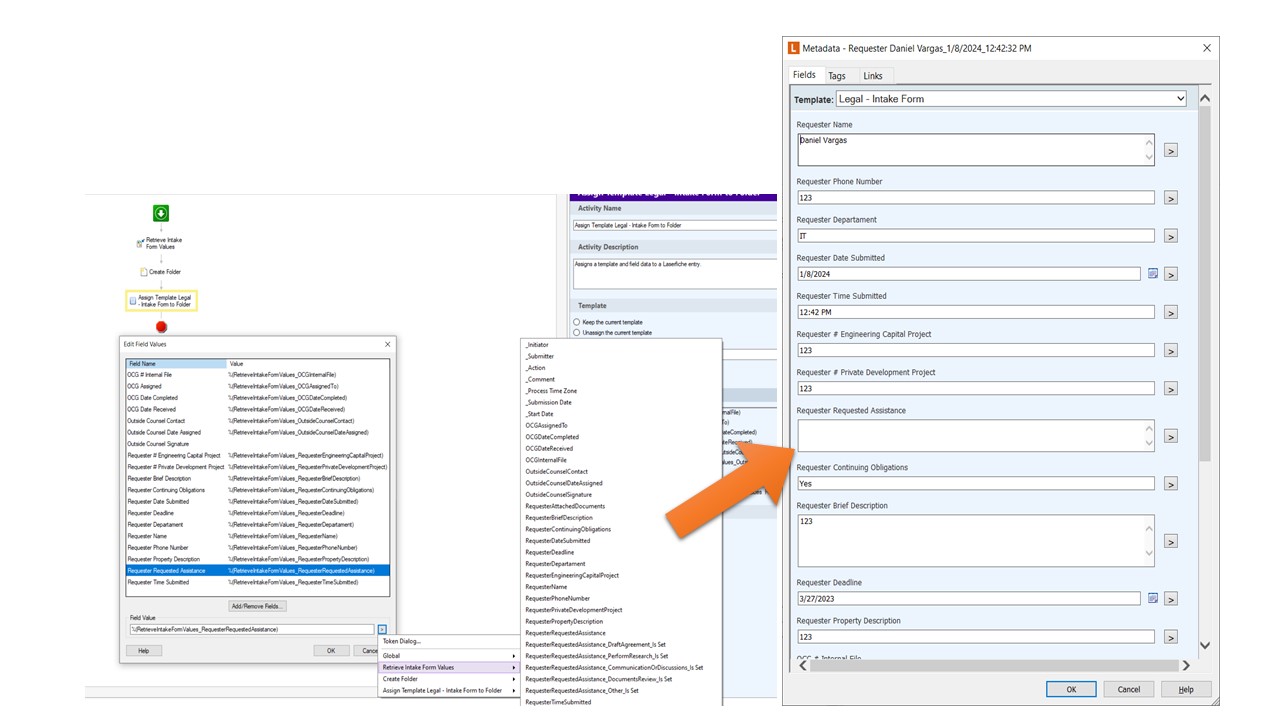Select the Requester Deadline row in field list

click(257, 513)
